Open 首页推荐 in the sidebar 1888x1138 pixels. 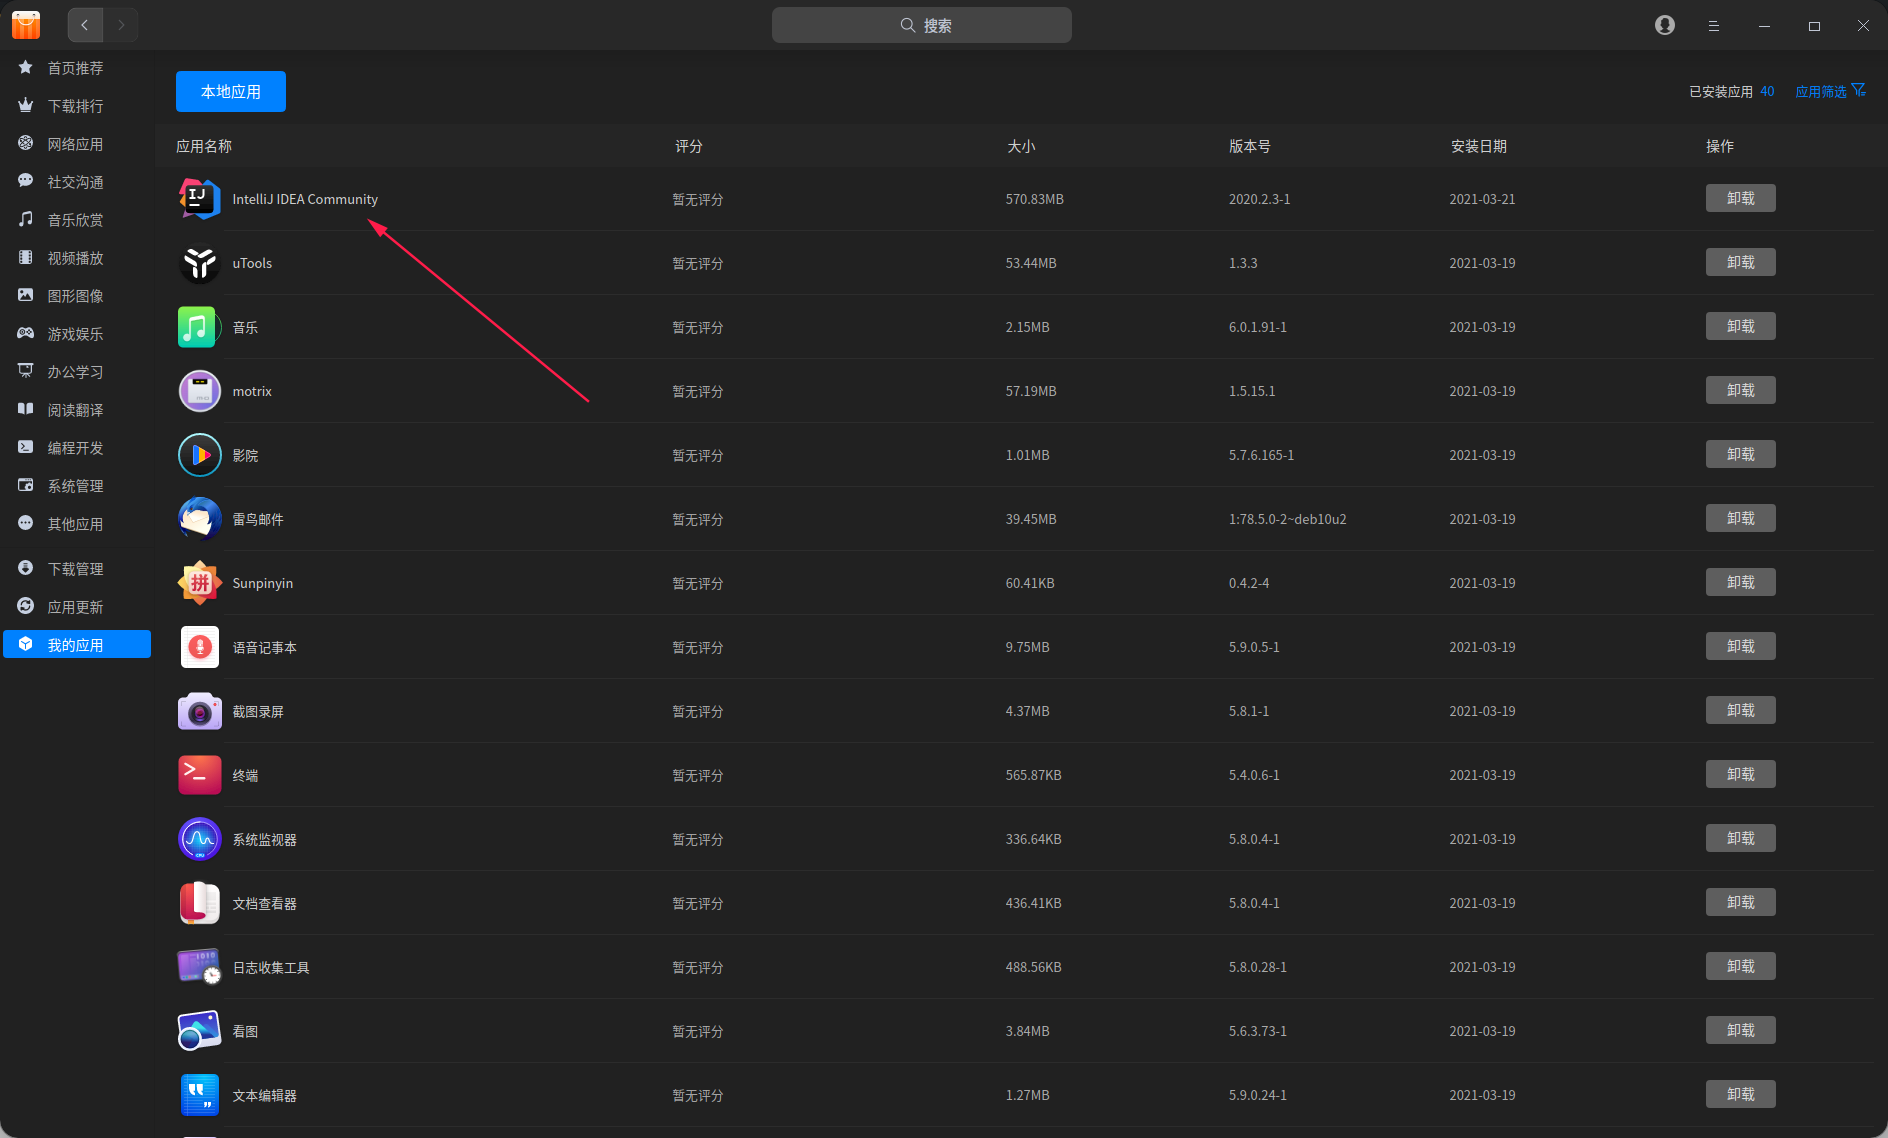77,68
